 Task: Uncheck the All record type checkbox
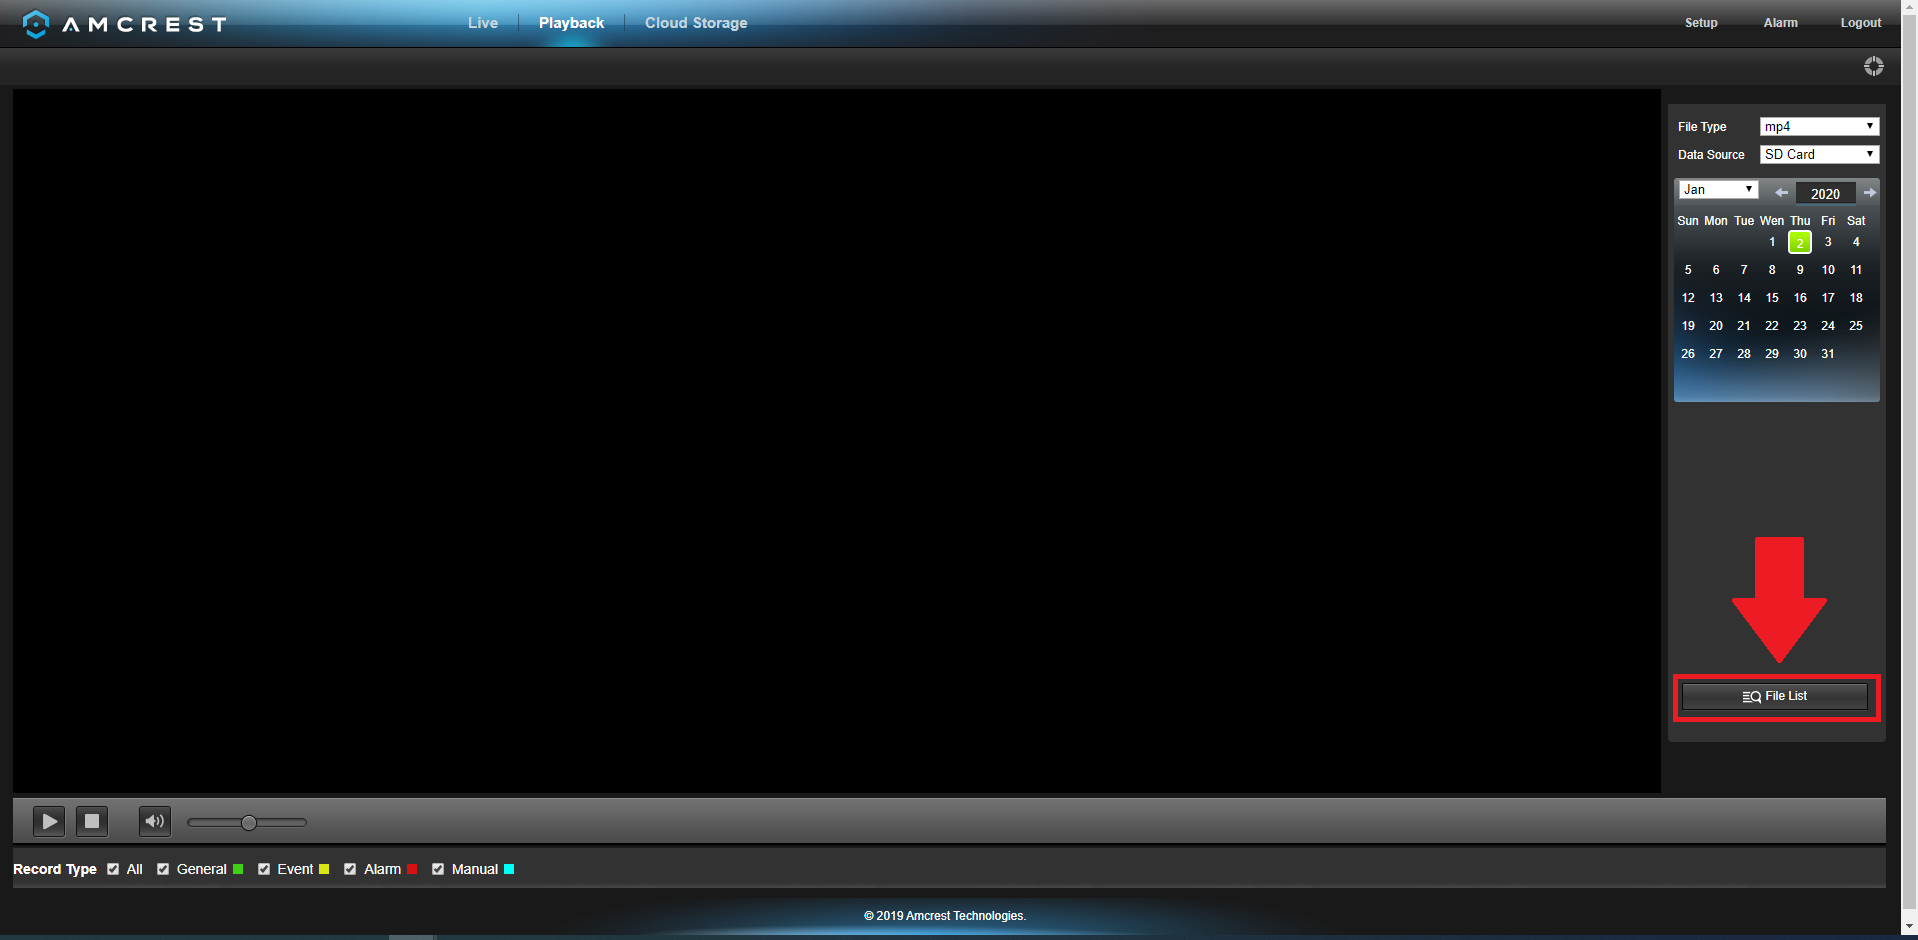tap(113, 869)
